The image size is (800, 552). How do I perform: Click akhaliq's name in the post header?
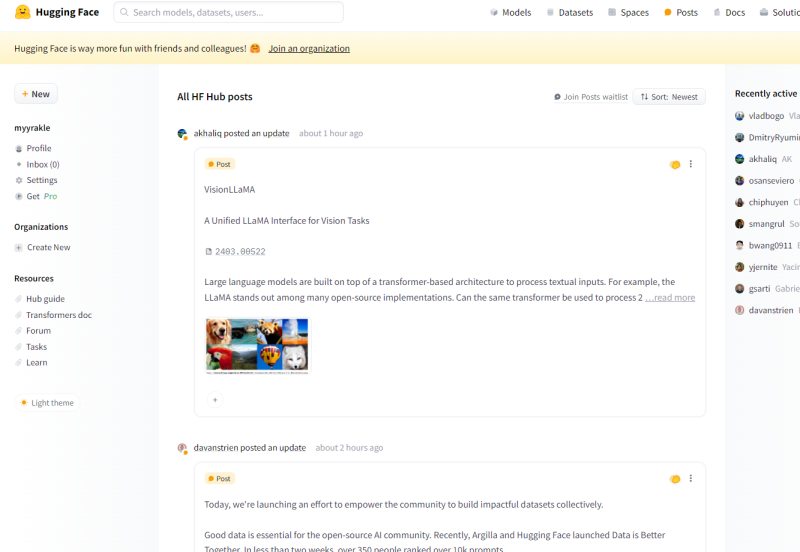[x=208, y=133]
